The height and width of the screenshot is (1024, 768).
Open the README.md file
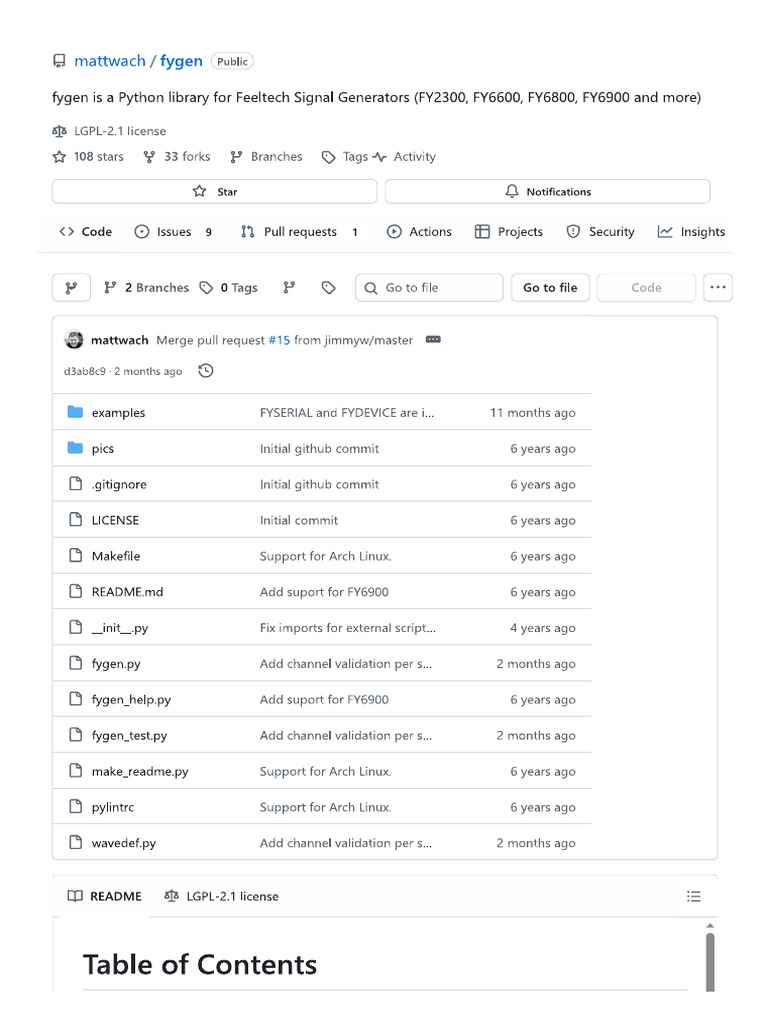127,592
